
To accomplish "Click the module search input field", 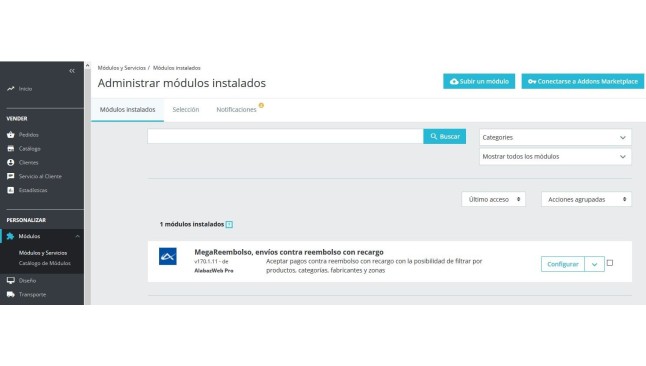I will 286,136.
